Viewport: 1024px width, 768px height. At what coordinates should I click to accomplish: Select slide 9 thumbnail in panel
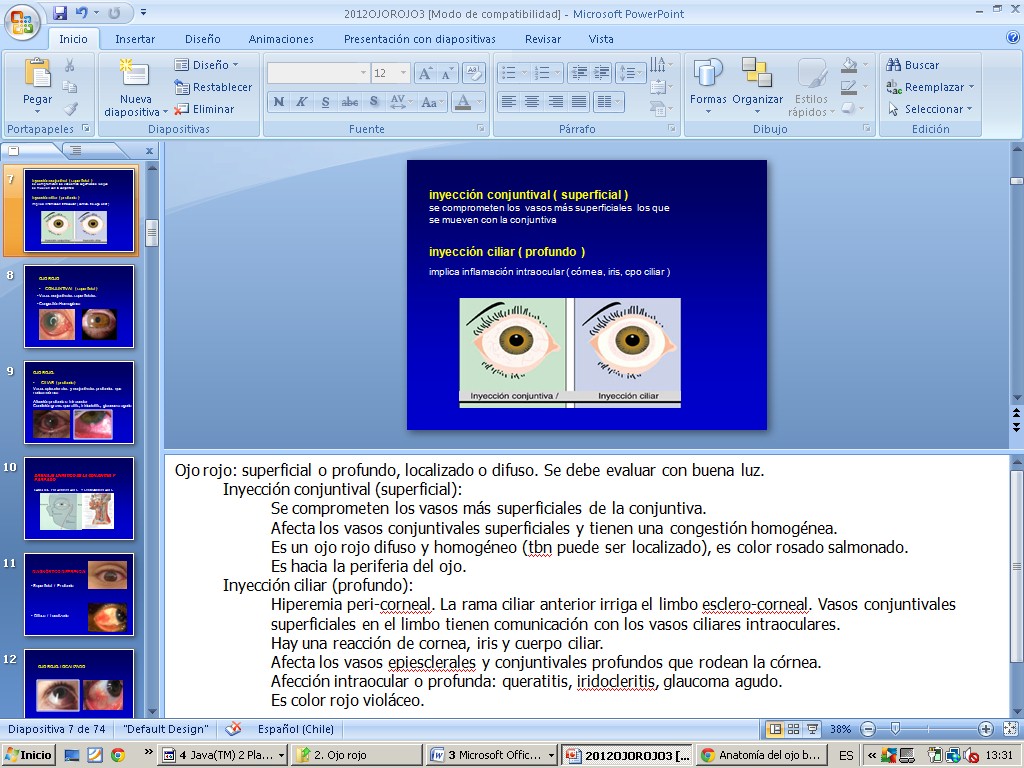79,402
